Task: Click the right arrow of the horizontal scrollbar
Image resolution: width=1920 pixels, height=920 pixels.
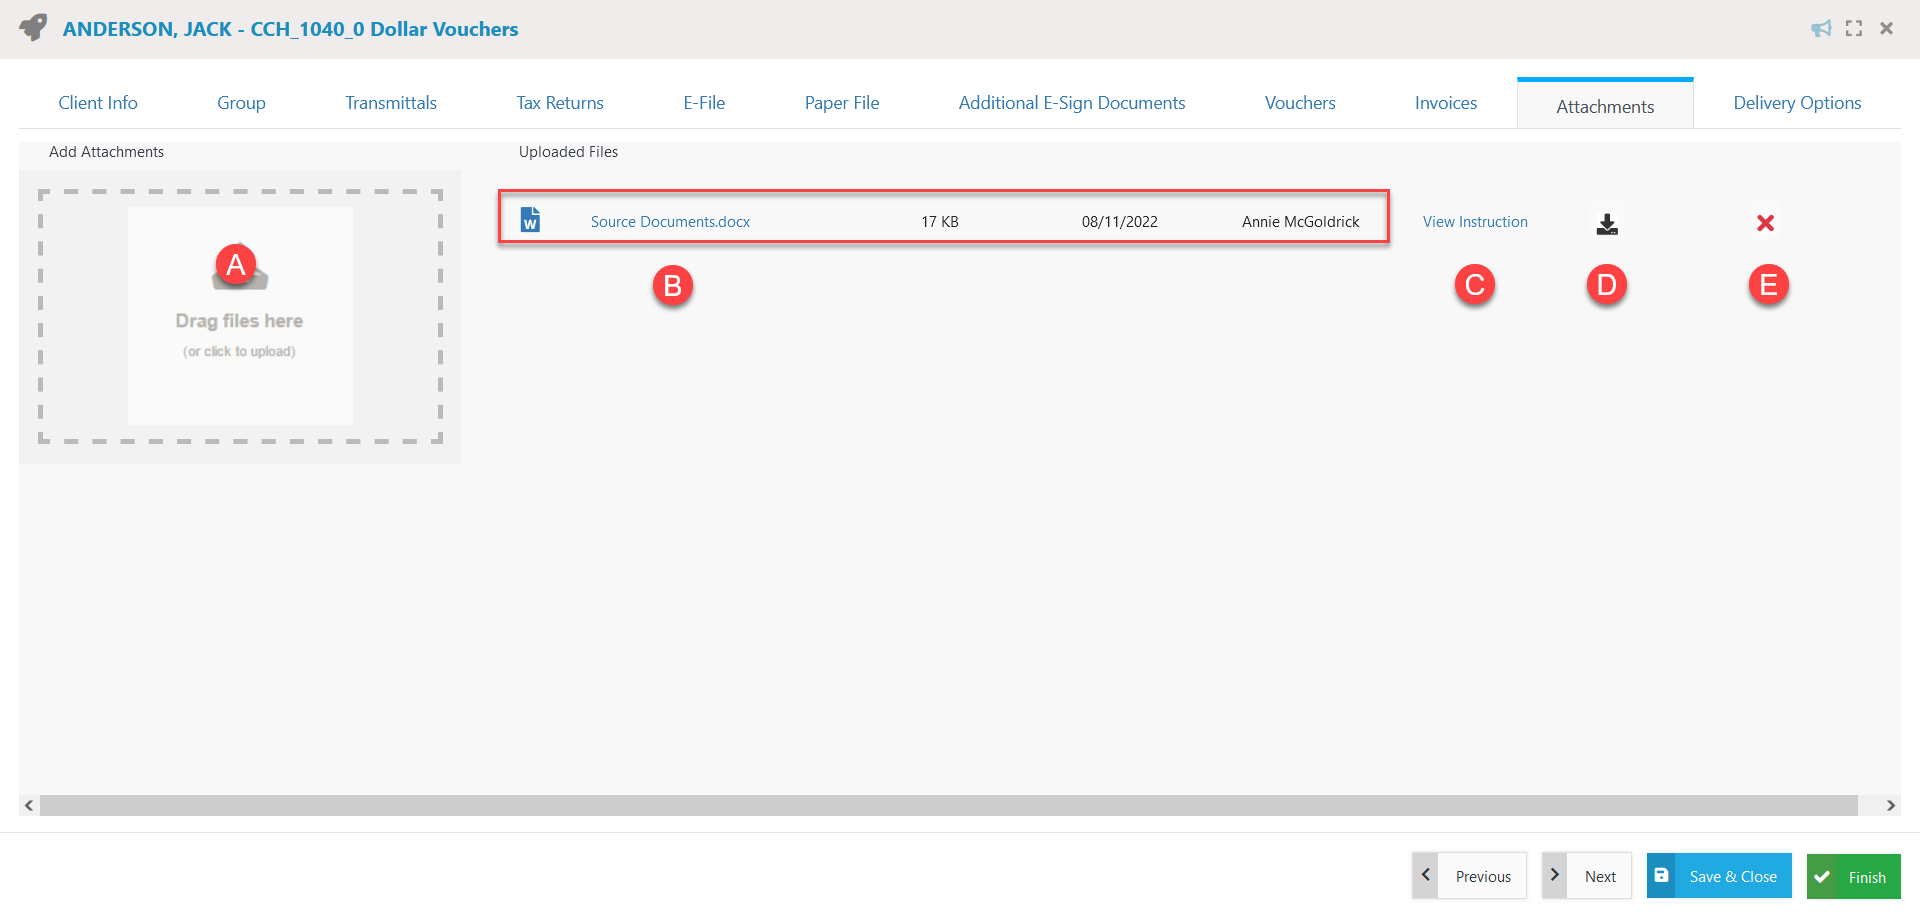Action: click(1890, 804)
